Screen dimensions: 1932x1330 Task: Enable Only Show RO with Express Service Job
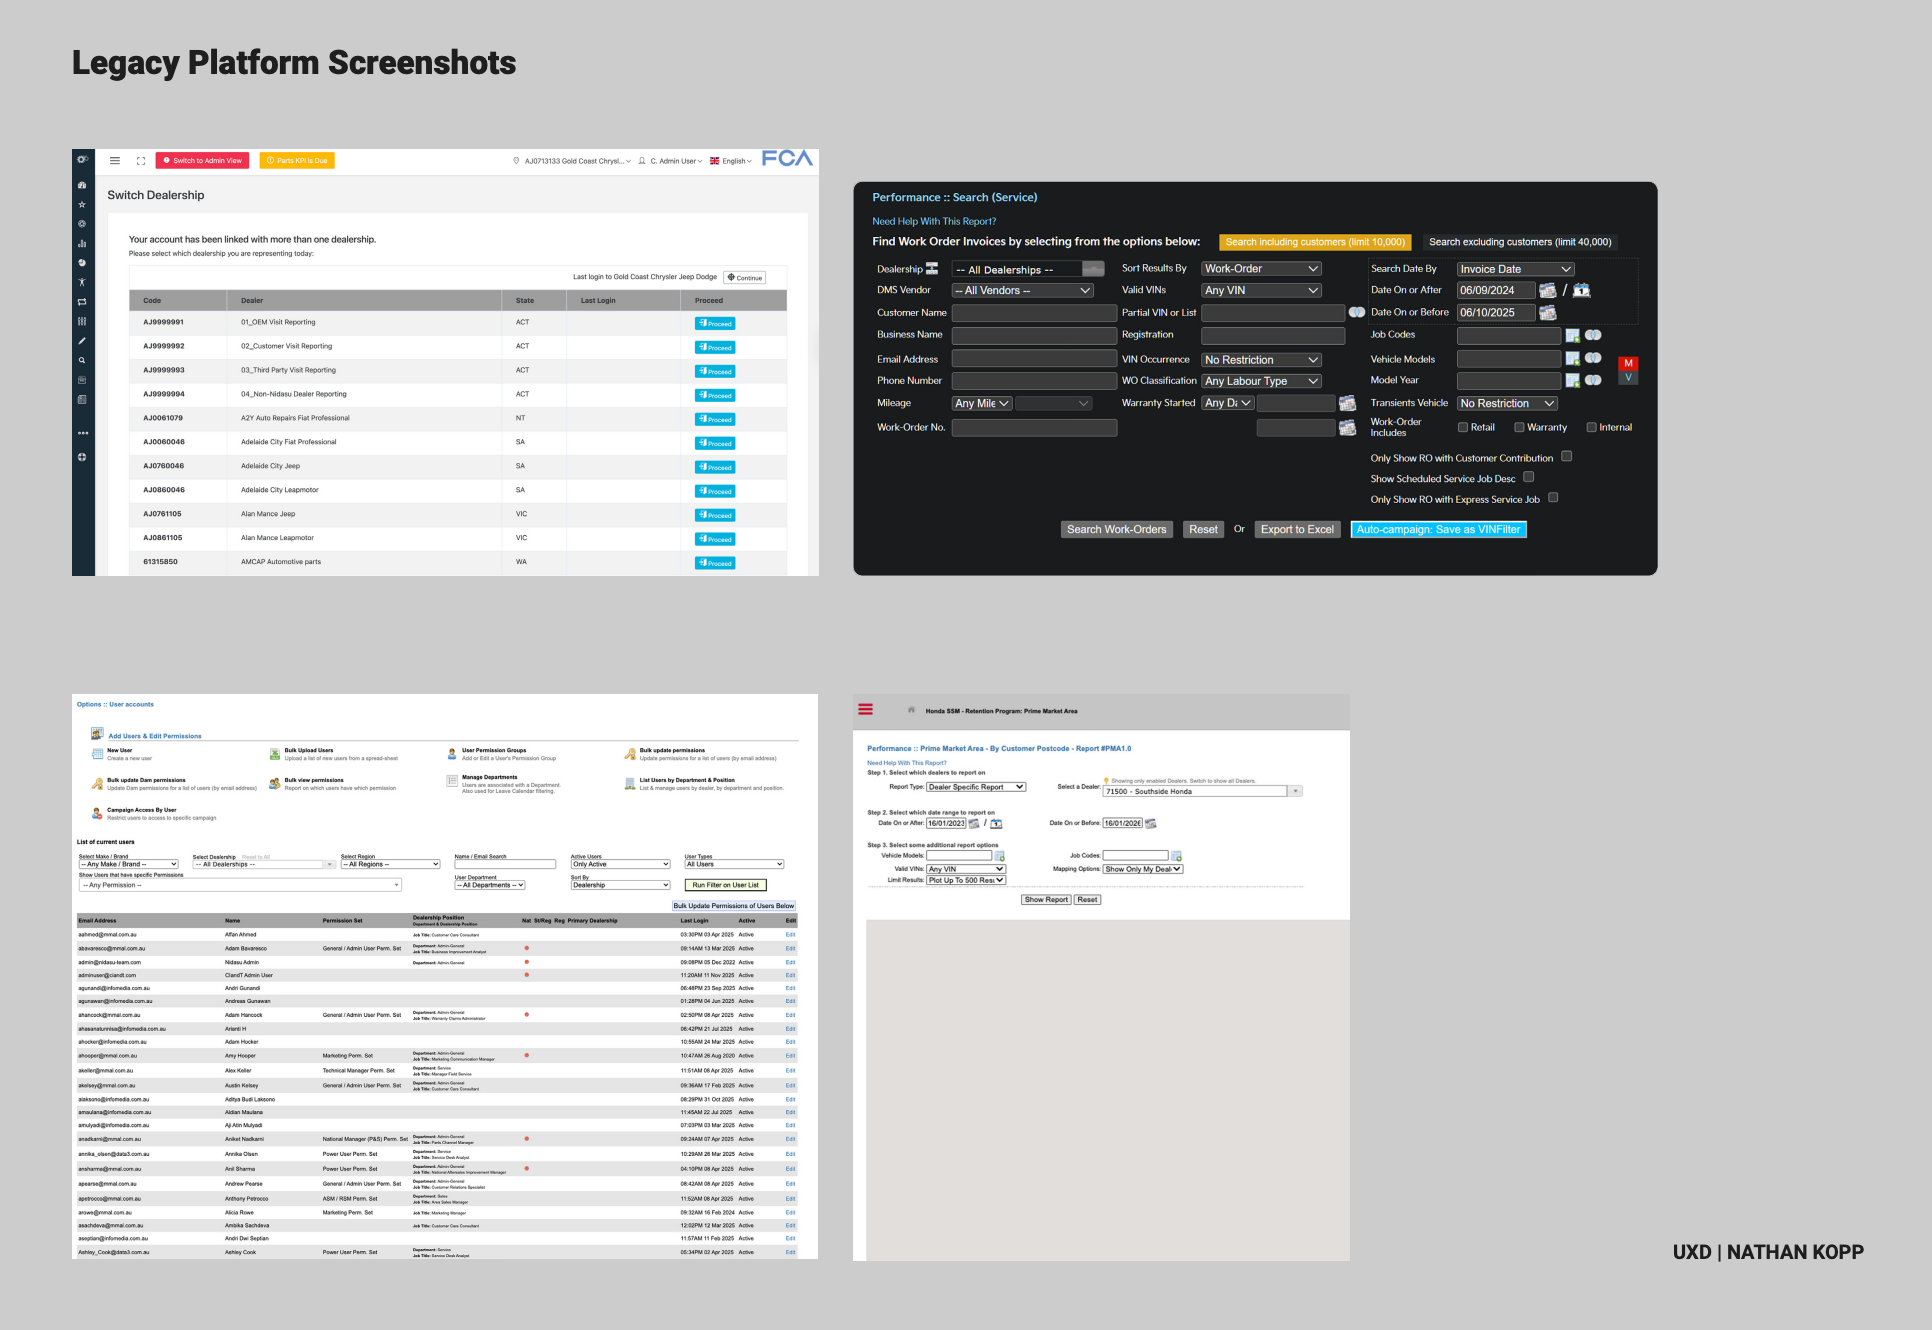pyautogui.click(x=1553, y=497)
